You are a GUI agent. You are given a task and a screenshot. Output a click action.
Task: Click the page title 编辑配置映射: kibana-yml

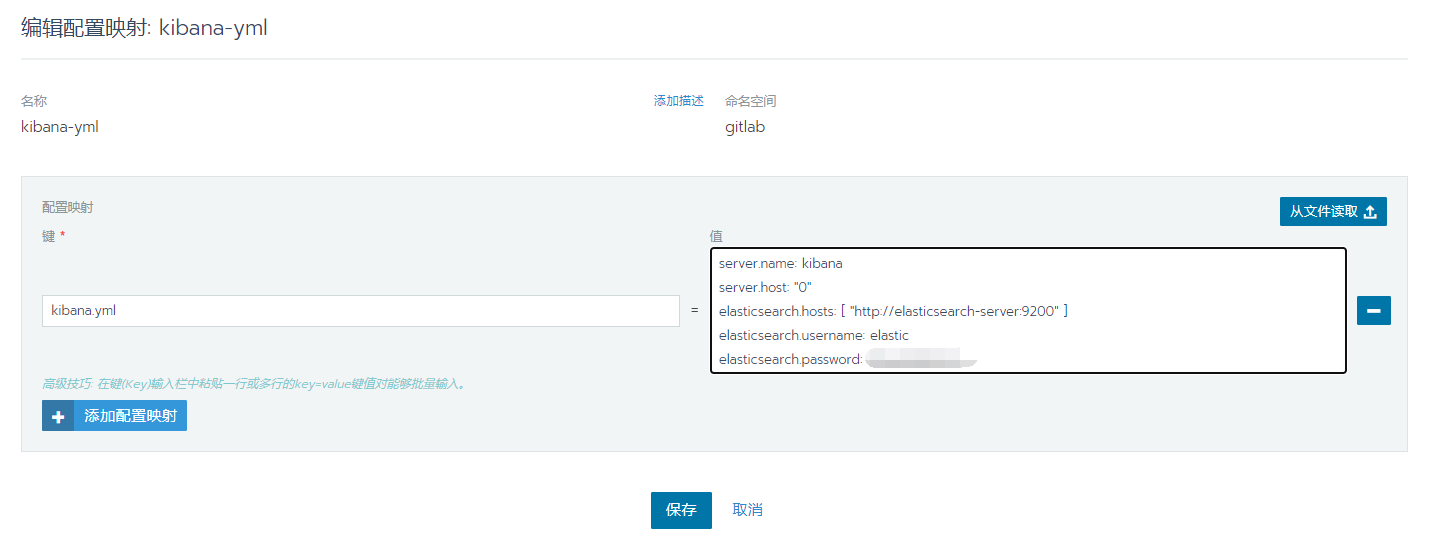(144, 28)
